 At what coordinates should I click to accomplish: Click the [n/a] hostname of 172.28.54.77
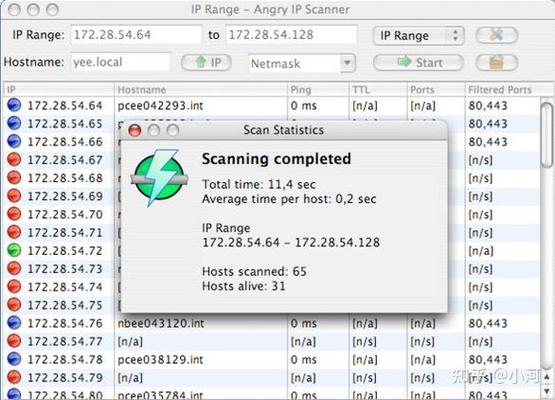pos(130,342)
